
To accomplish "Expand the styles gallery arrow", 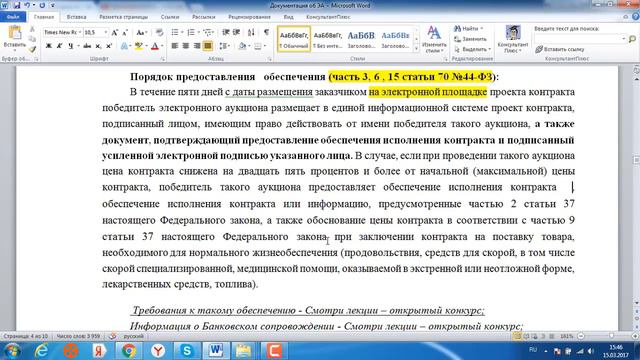I will [416, 49].
